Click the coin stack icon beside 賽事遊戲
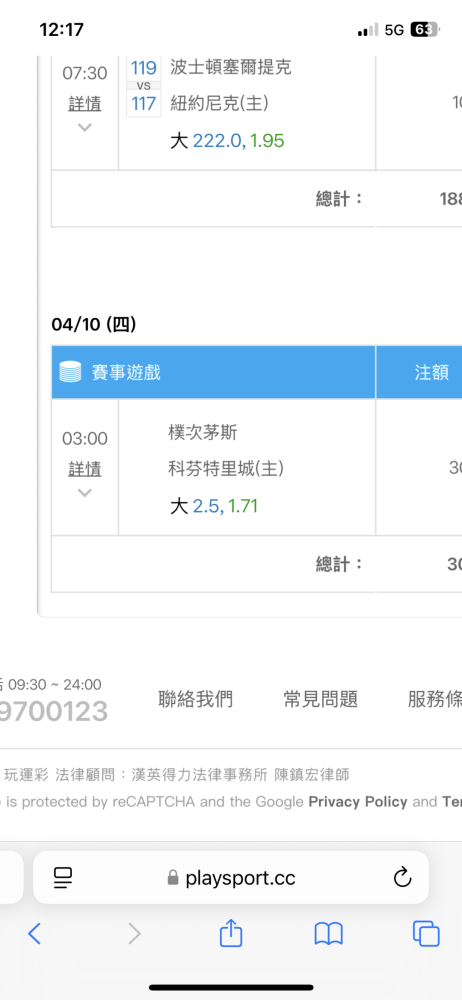 click(70, 371)
